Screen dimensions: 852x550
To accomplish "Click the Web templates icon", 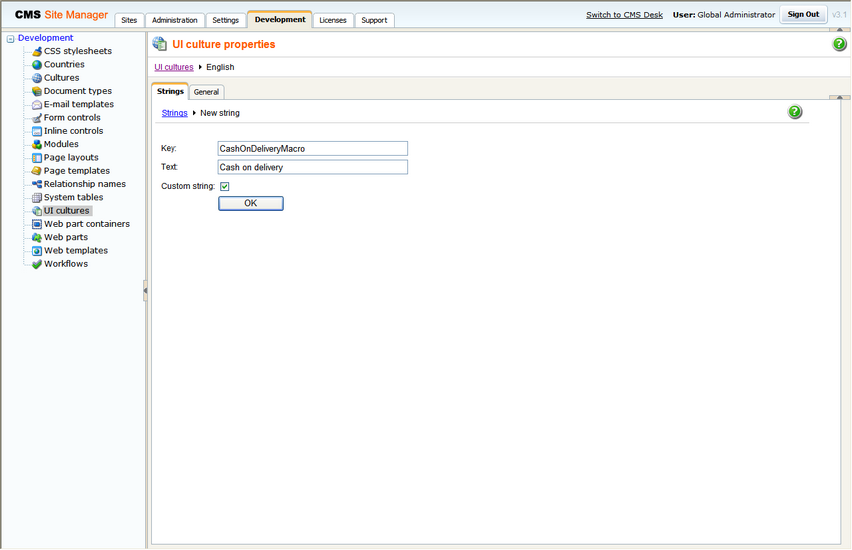I will click(37, 251).
